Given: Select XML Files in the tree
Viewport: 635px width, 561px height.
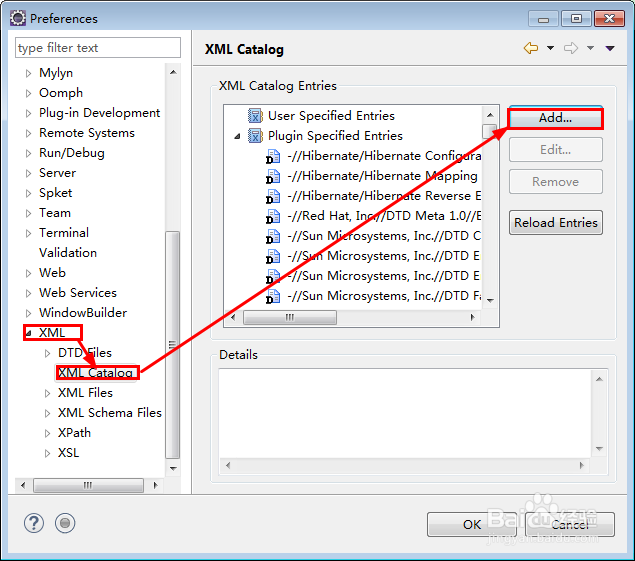Looking at the screenshot, I should [x=85, y=392].
